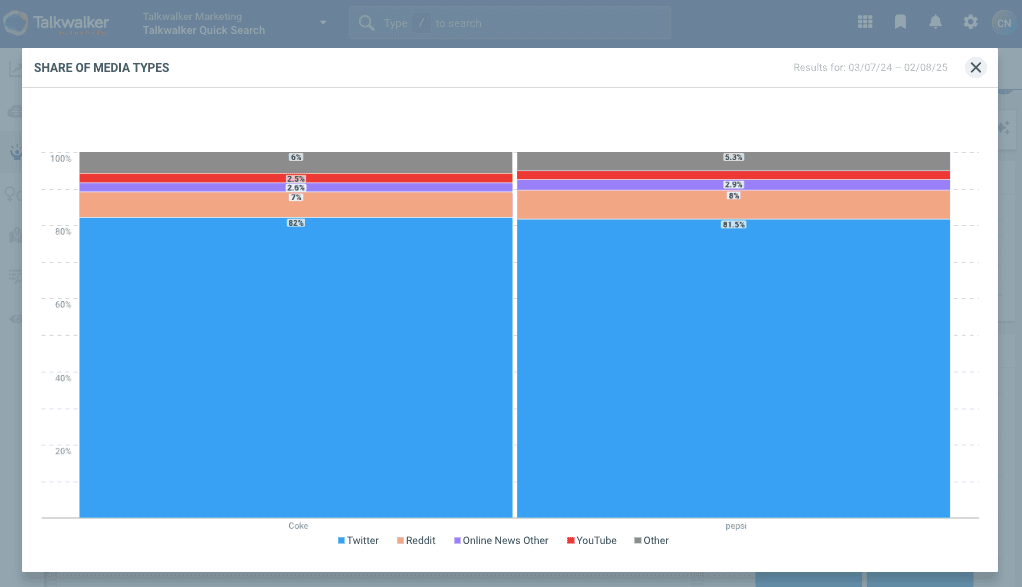This screenshot has width=1022, height=587.
Task: Click the Talkwalker logo
Action: click(57, 23)
